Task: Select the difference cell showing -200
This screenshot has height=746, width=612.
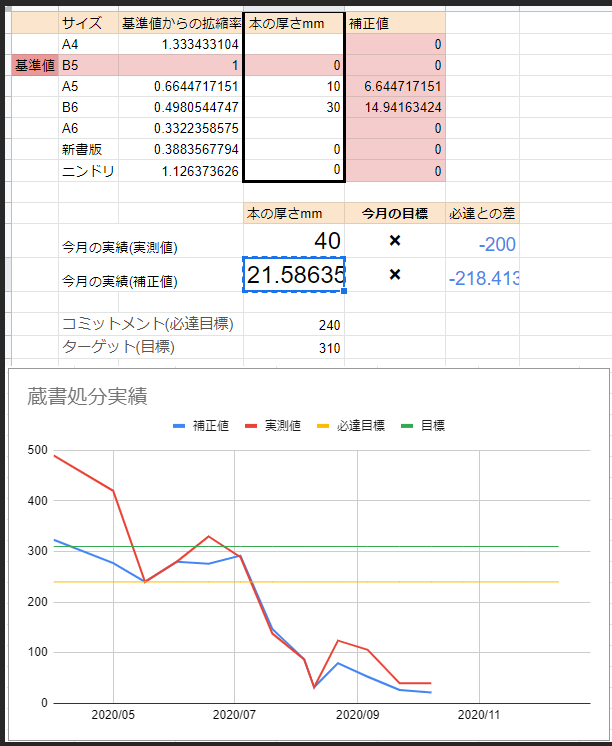Action: tap(483, 241)
